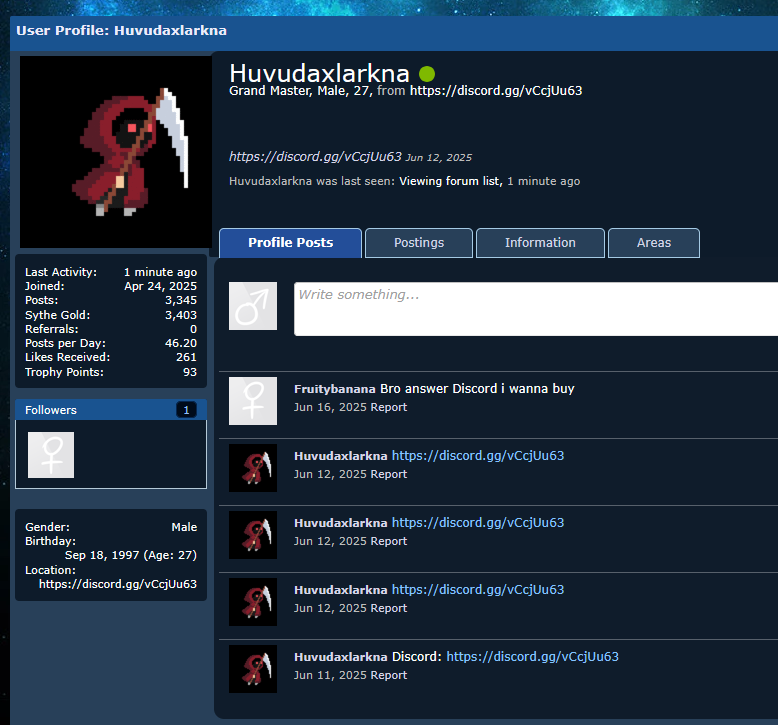Click the Followers heading
The width and height of the screenshot is (778, 725).
point(51,410)
